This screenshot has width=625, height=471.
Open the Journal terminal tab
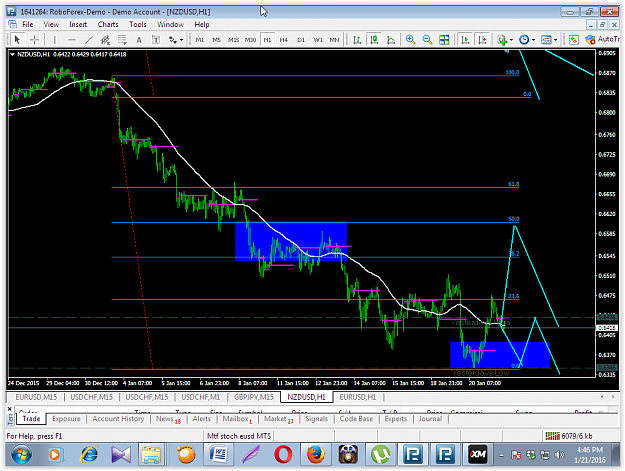click(x=430, y=419)
